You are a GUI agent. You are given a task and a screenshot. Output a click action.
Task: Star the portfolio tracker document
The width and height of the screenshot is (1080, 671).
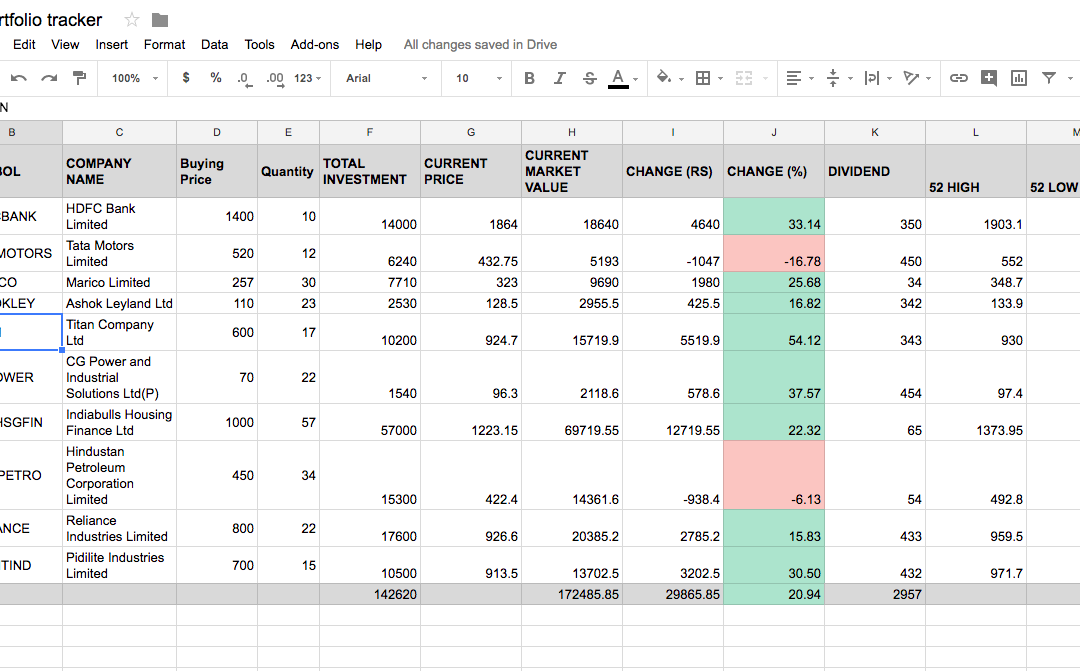pyautogui.click(x=132, y=20)
